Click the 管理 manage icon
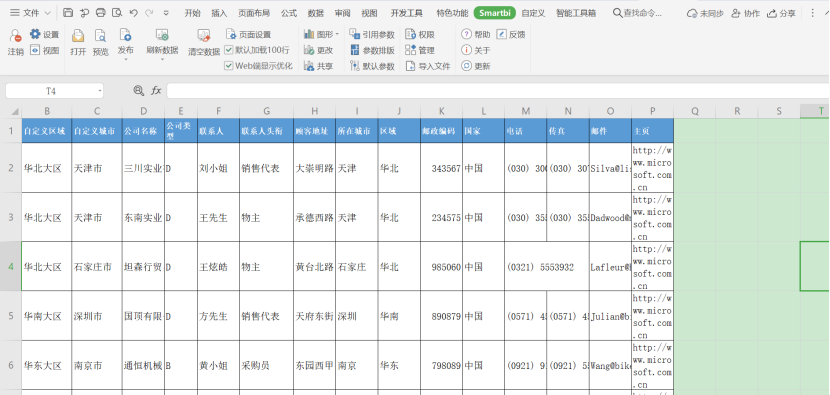Viewport: 830px width, 395px height. 411,50
